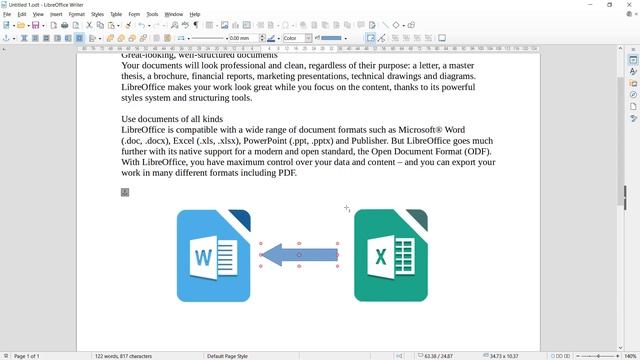640x360 pixels.
Task: Open the File menu
Action: 7,14
